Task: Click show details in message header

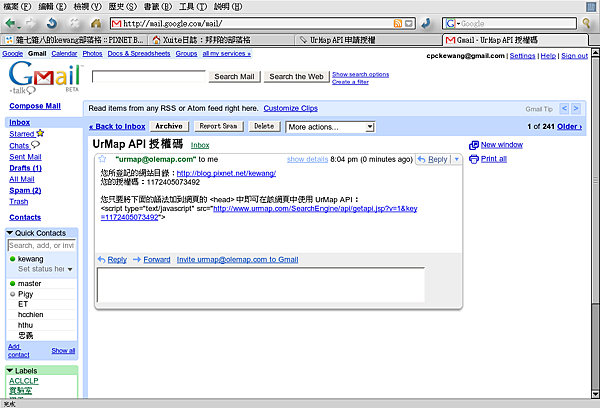Action: pos(307,159)
